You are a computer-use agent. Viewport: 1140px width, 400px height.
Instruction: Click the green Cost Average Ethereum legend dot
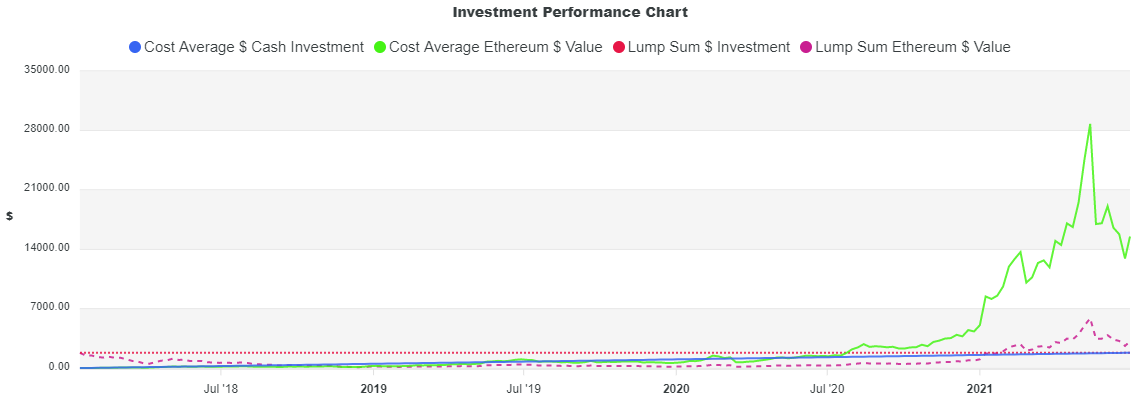click(x=379, y=47)
